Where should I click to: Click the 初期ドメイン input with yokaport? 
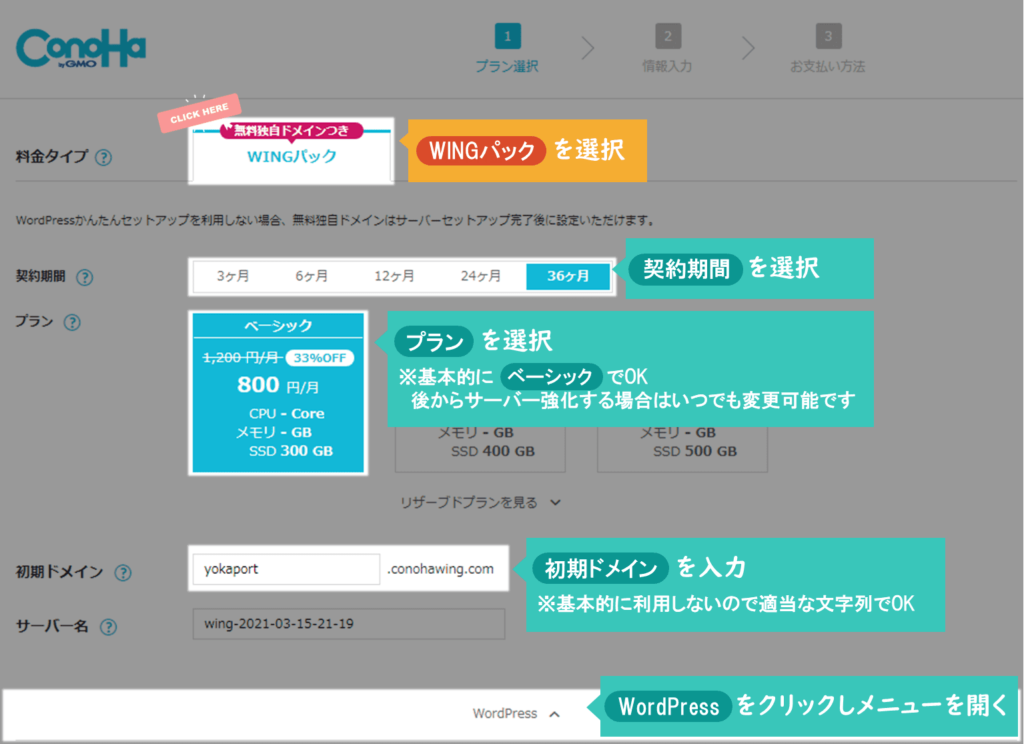(286, 569)
